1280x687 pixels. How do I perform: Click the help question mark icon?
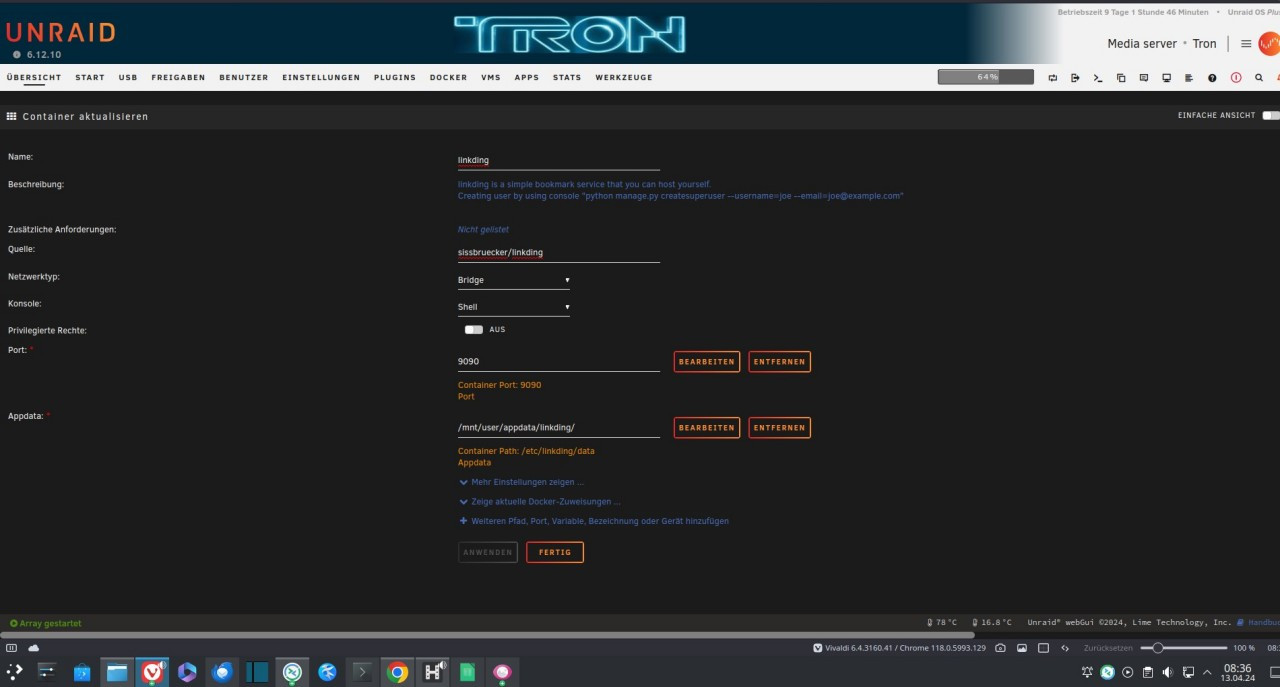(1212, 77)
